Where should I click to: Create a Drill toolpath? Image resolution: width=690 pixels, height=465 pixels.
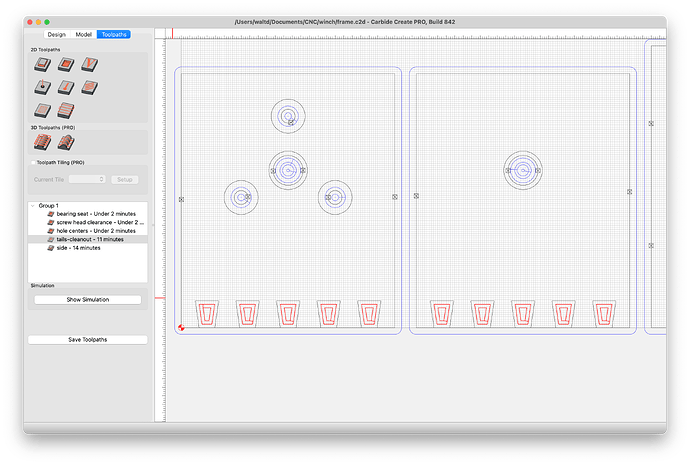[43, 88]
